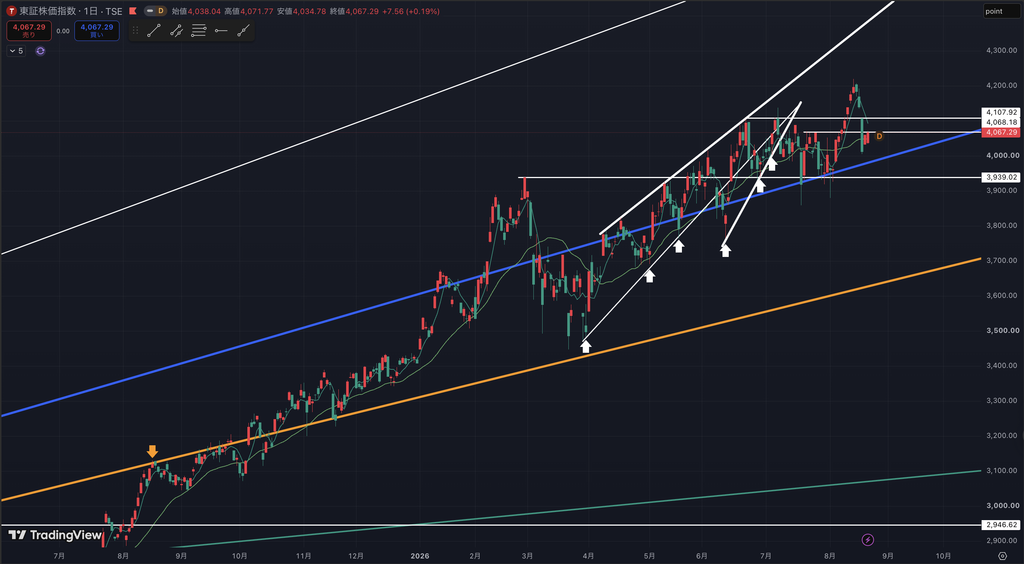Screen dimensions: 1024x564
Task: Open symbol title 東証株価指数 · 1日 · TSE
Action: coord(71,11)
